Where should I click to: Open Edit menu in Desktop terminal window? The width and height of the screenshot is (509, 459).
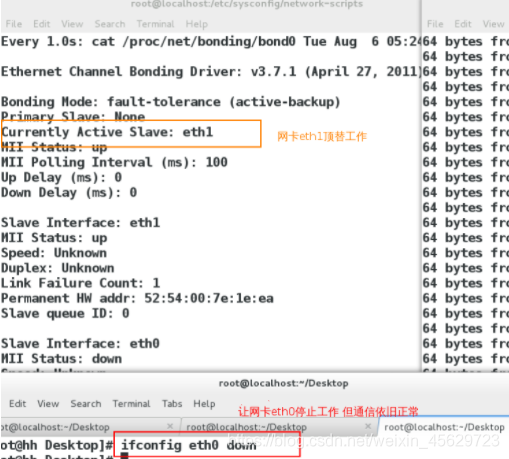(x=18, y=404)
